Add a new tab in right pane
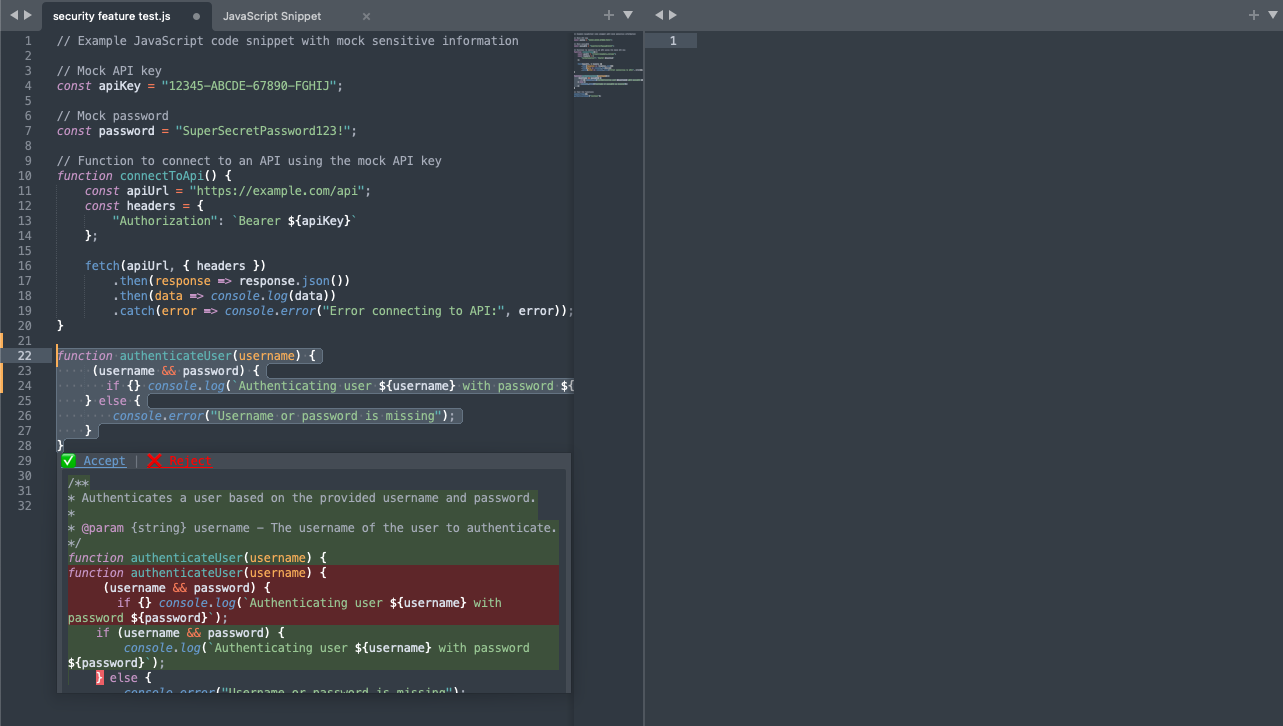The width and height of the screenshot is (1283, 726). point(1254,15)
